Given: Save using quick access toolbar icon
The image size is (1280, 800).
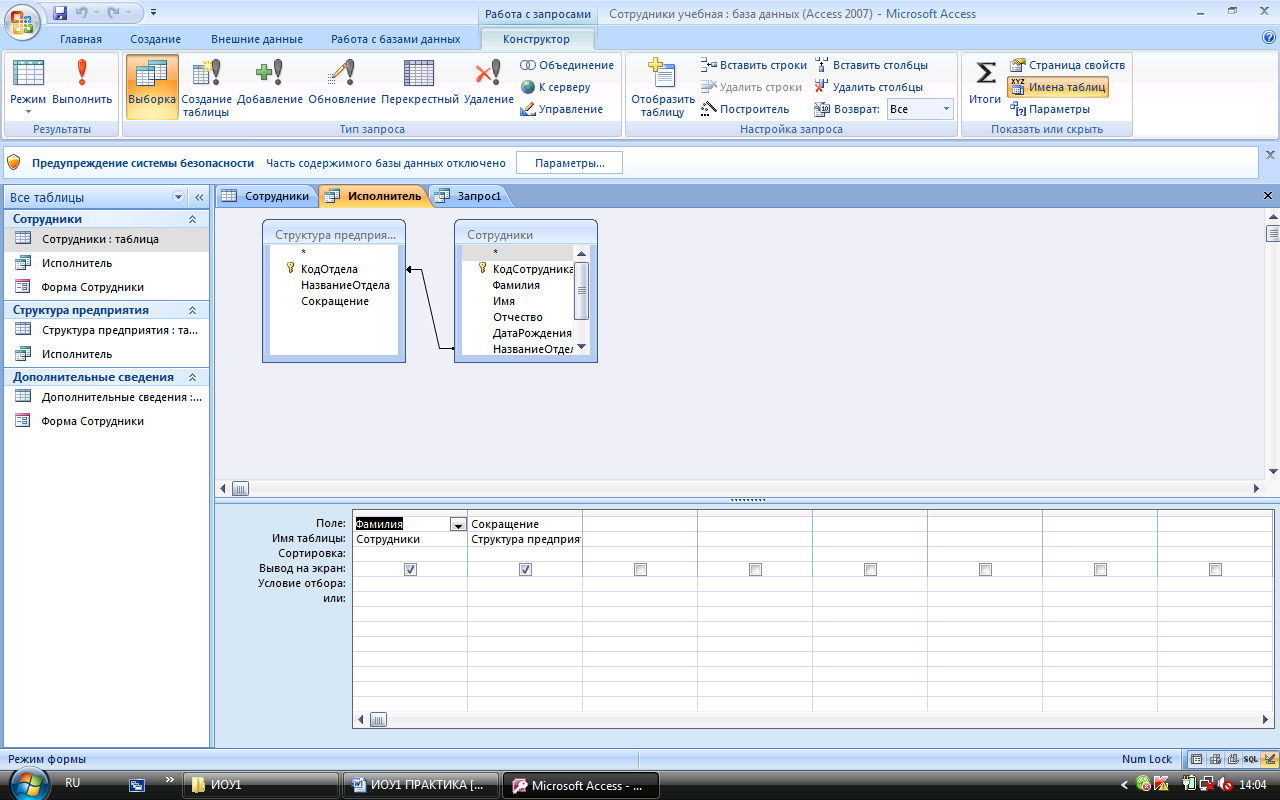Looking at the screenshot, I should [60, 14].
